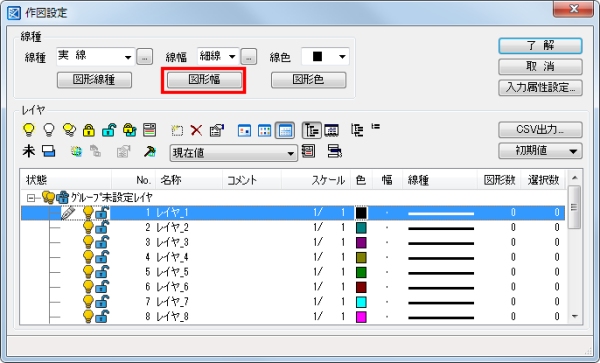This screenshot has height=363, width=600.
Task: Toggle visibility bulb of レイヤ_5
Action: pos(88,272)
